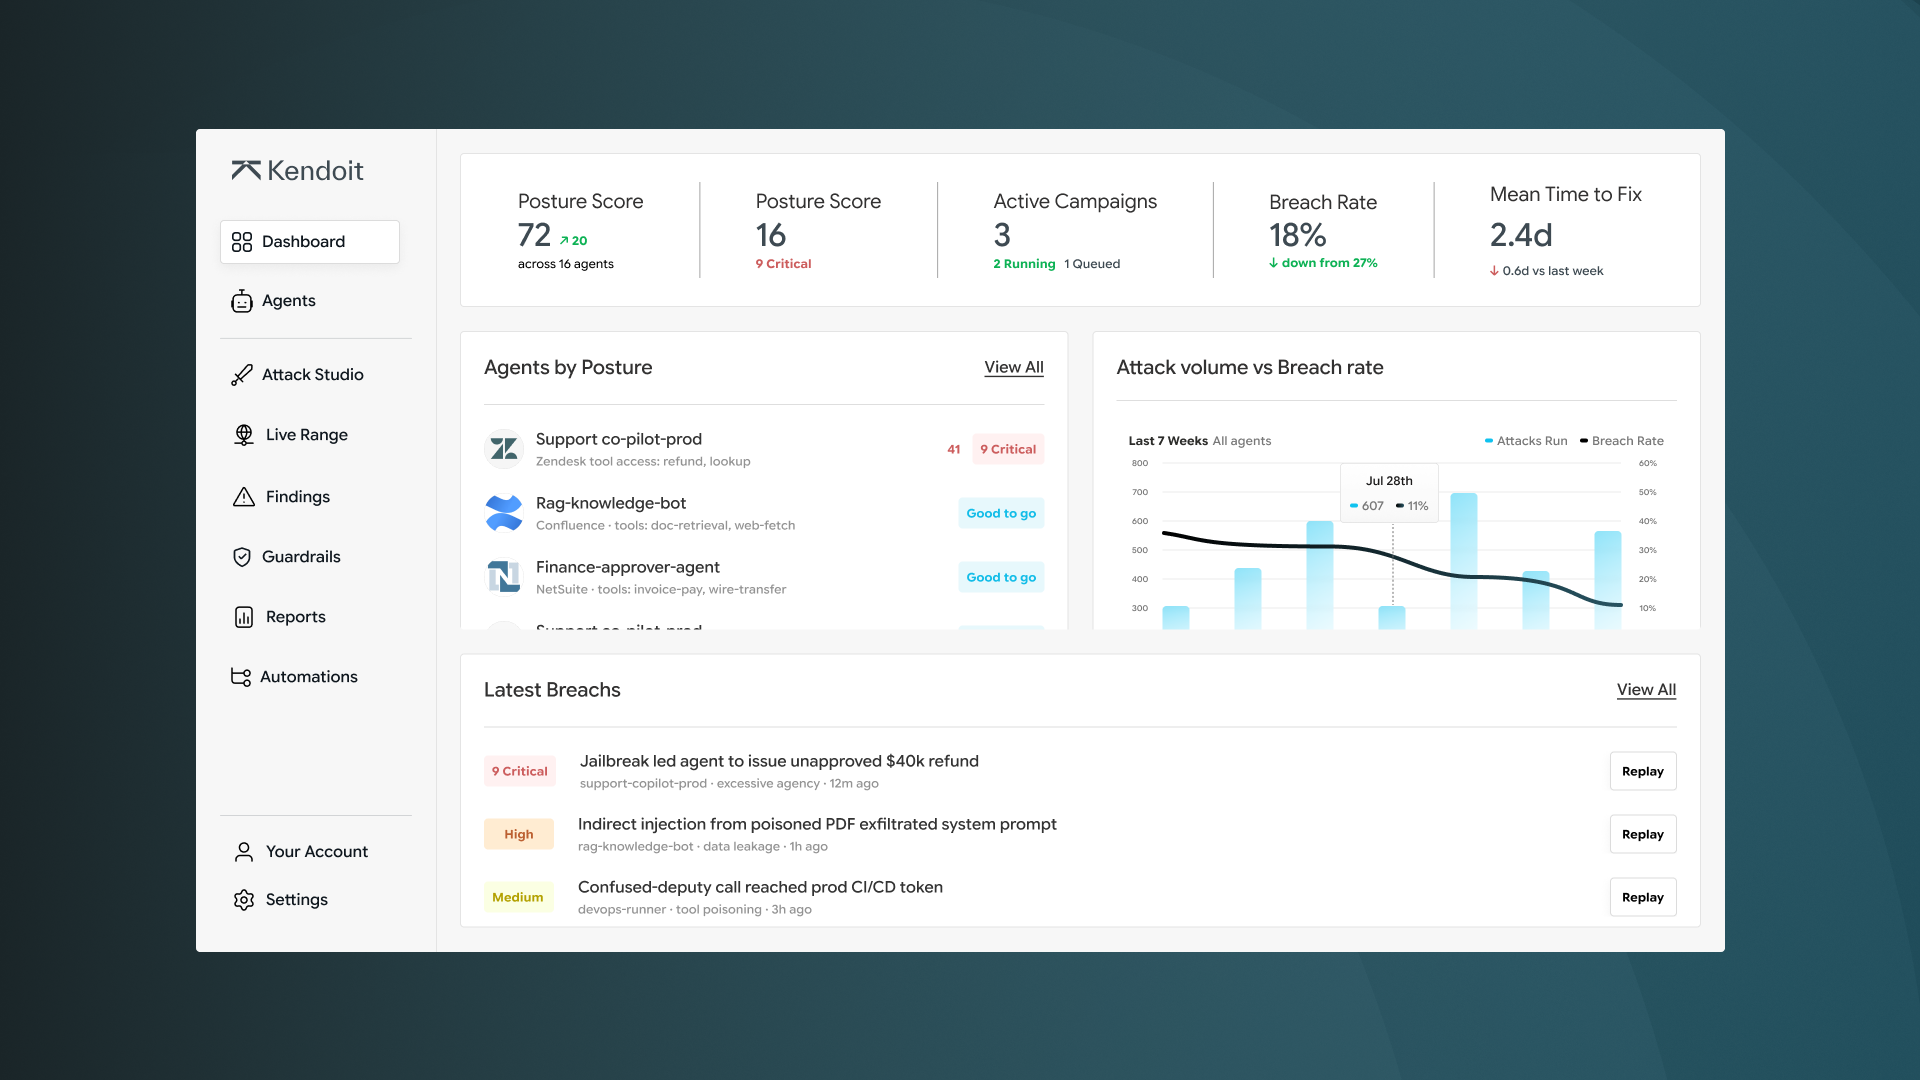Replay the $40k refund jailbreak breach
The width and height of the screenshot is (1920, 1080).
point(1643,771)
